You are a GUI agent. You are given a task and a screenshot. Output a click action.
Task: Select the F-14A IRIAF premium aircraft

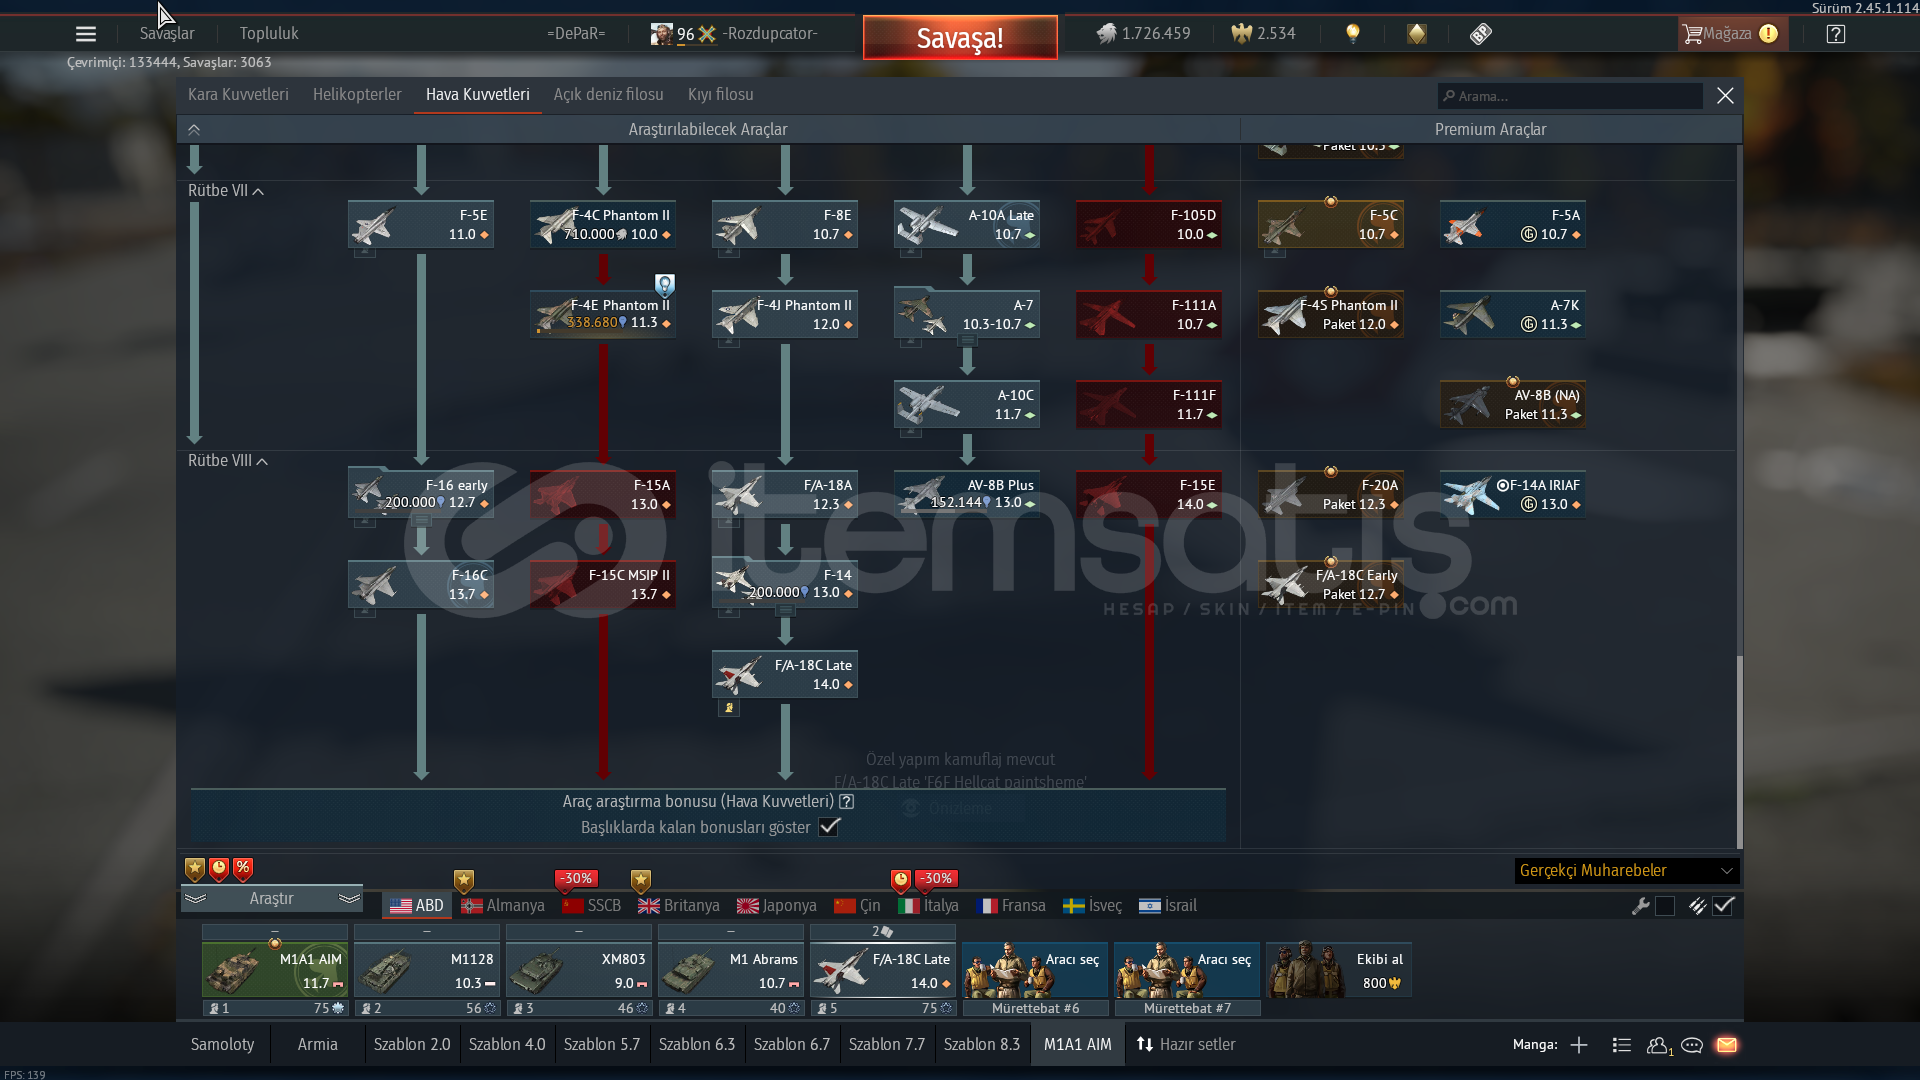click(1513, 494)
